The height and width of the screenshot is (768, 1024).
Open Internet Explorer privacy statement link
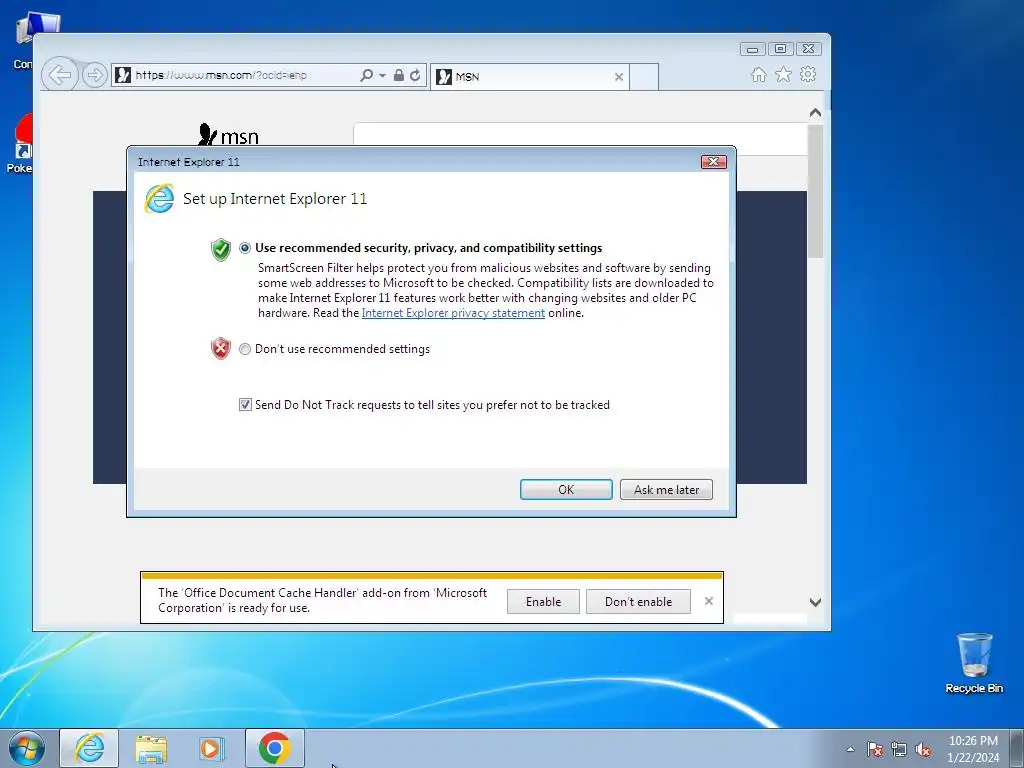pyautogui.click(x=453, y=313)
